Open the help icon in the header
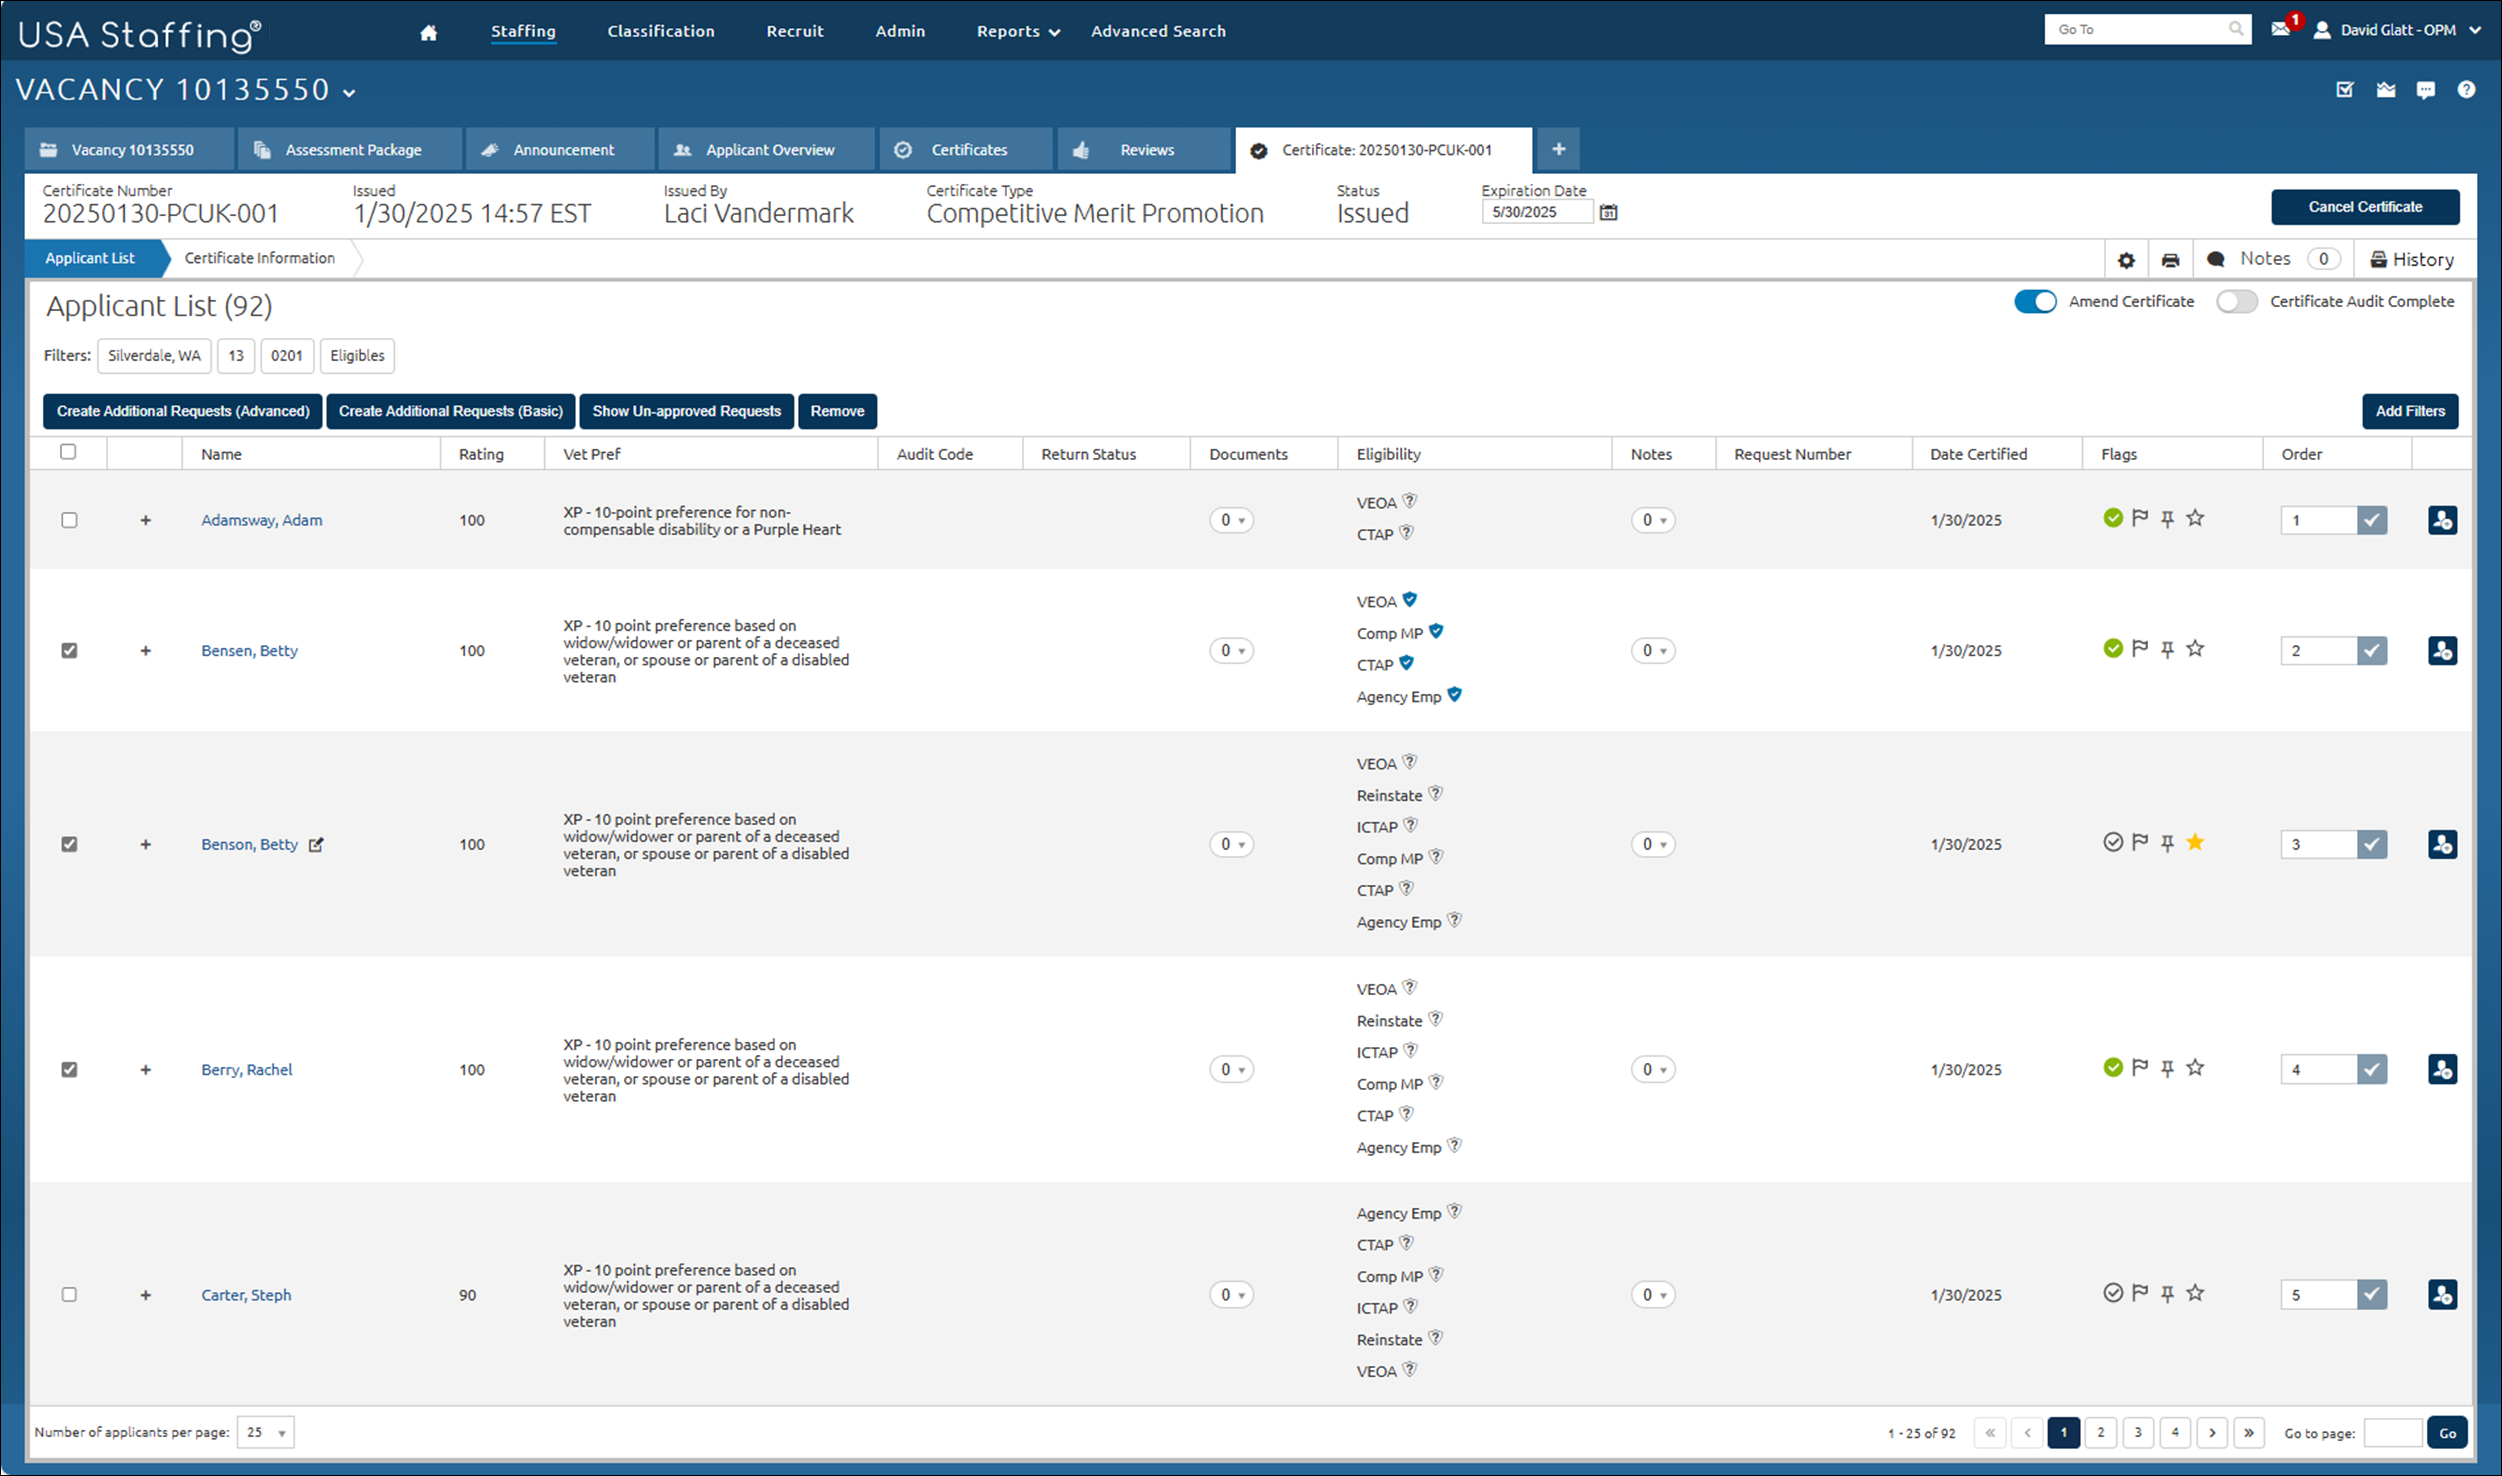Image resolution: width=2502 pixels, height=1476 pixels. click(2467, 89)
